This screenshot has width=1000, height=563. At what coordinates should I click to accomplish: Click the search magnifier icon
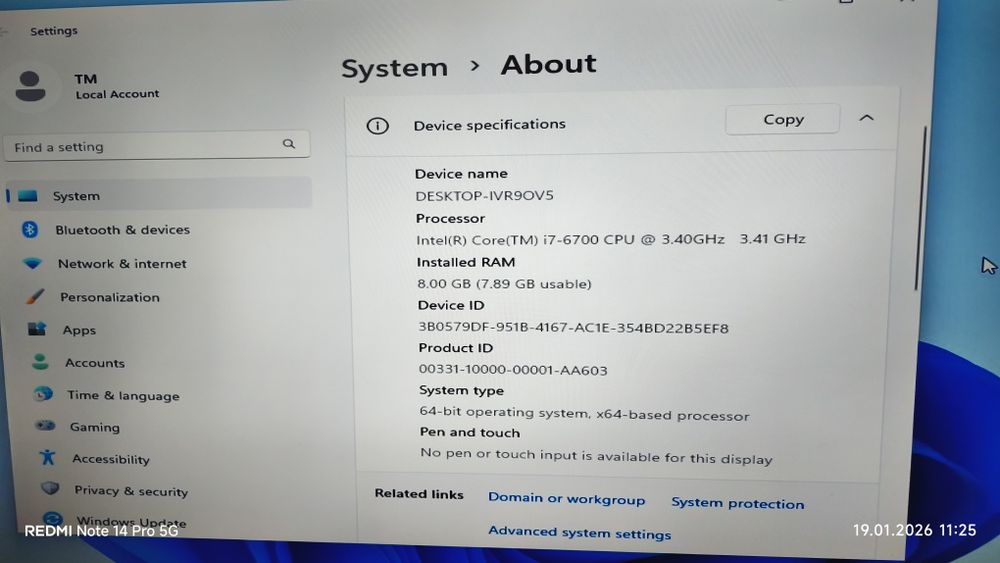(289, 144)
